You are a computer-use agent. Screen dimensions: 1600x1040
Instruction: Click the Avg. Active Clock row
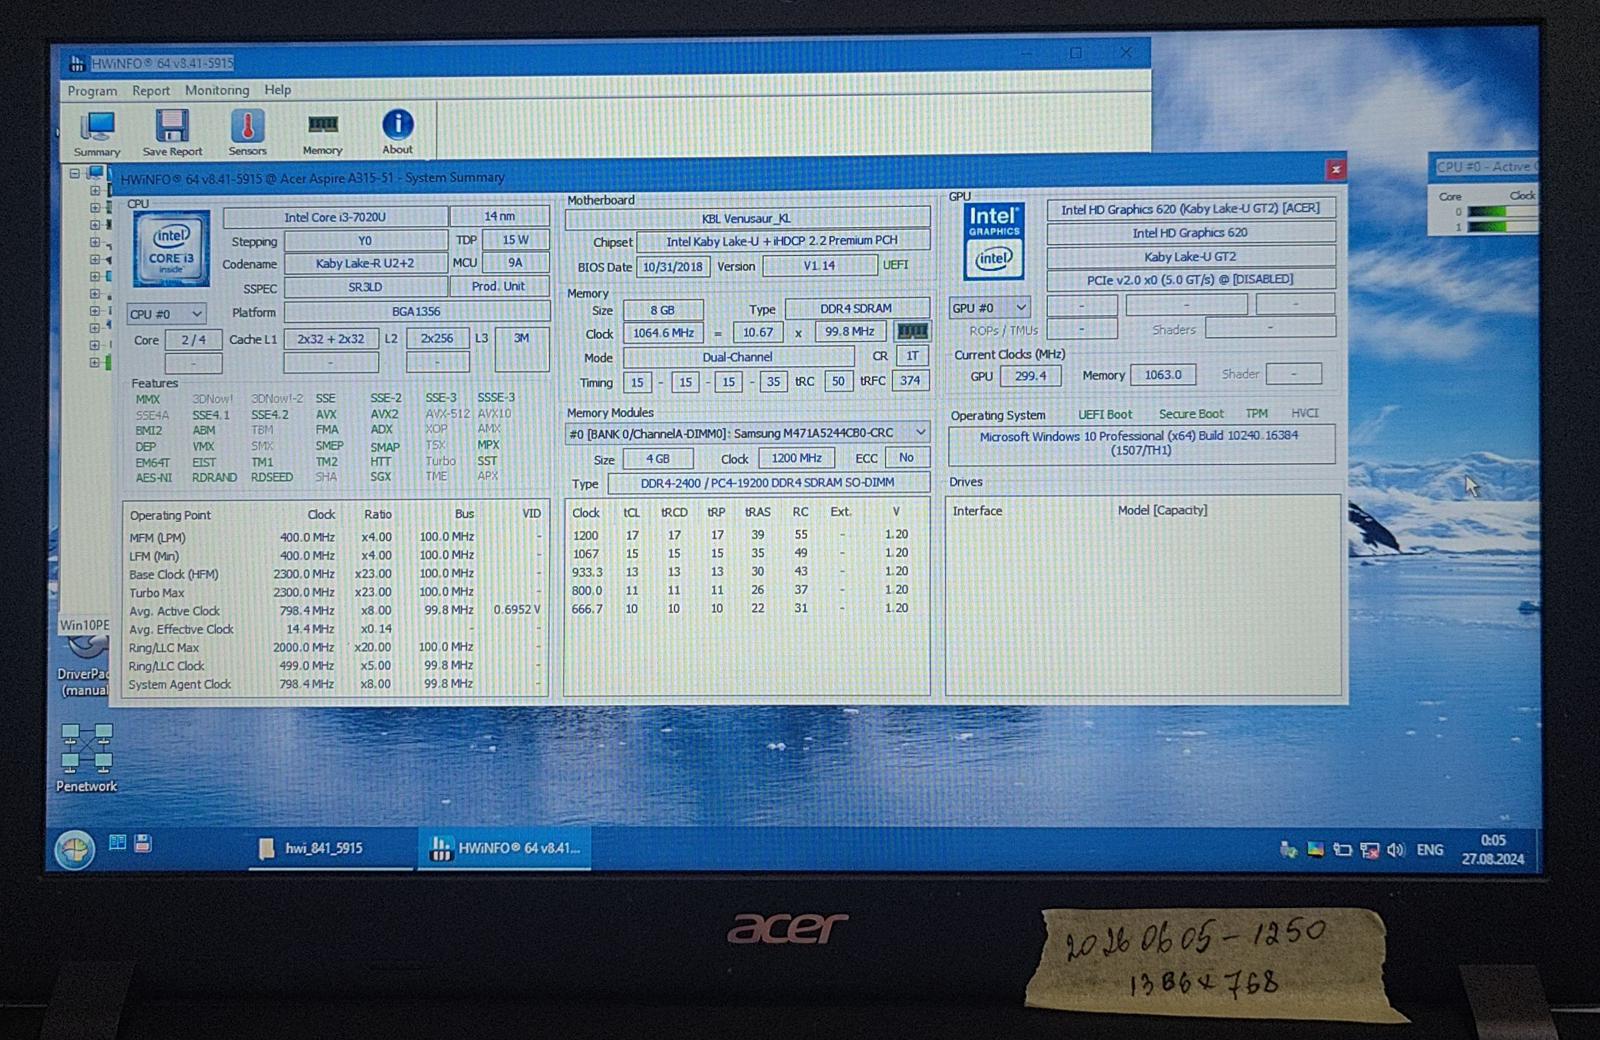click(334, 610)
